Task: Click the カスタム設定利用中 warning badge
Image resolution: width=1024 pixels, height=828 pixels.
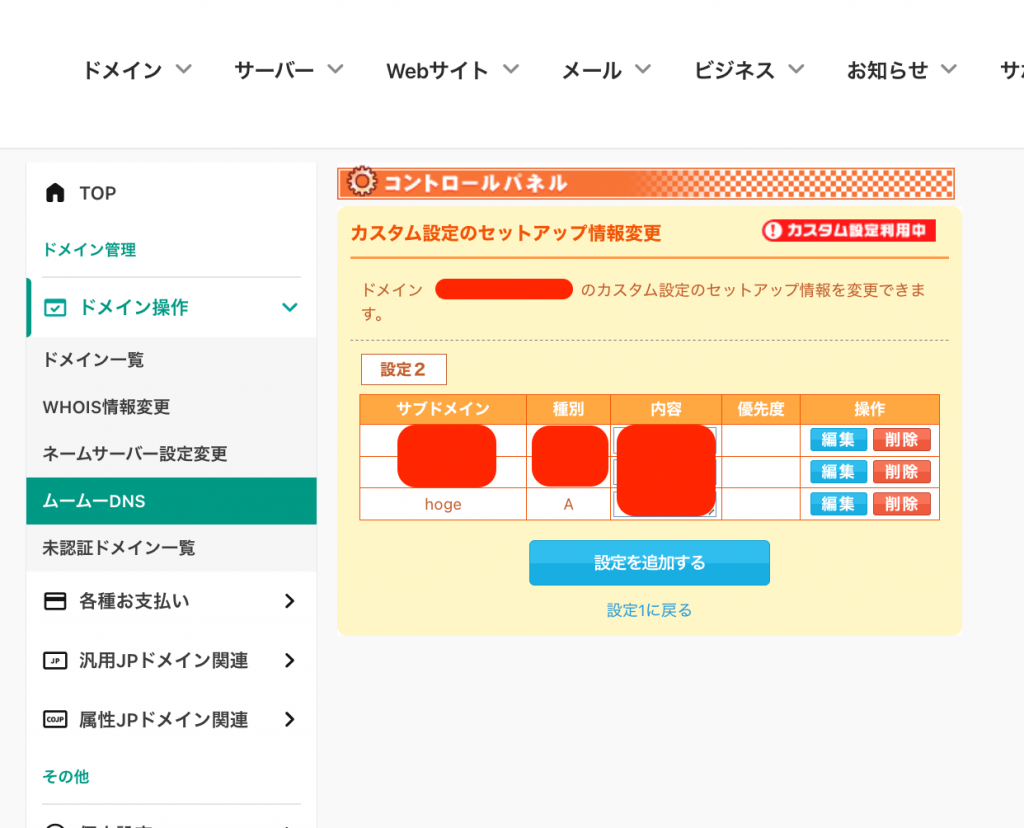Action: (848, 231)
